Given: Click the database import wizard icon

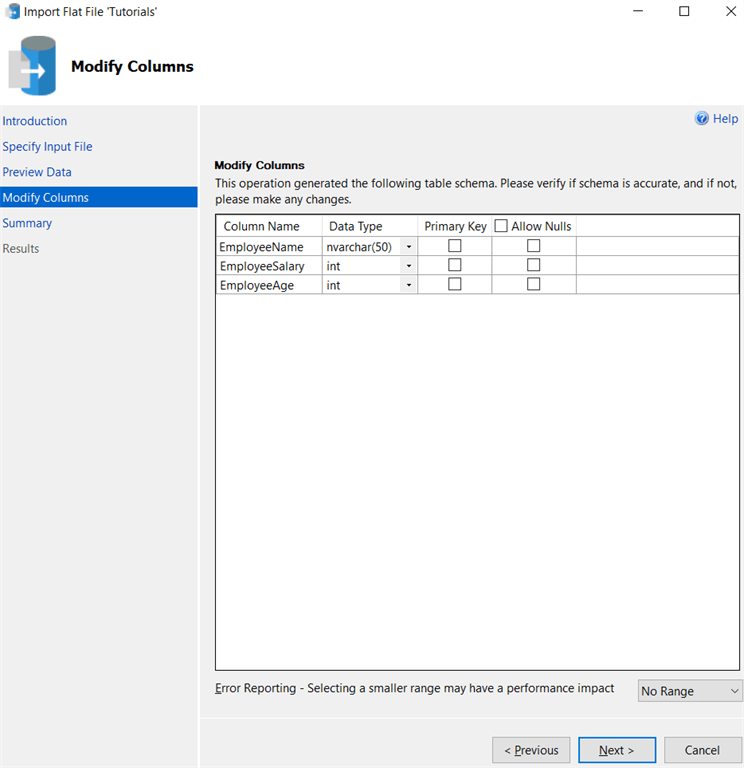Looking at the screenshot, I should click(x=32, y=65).
